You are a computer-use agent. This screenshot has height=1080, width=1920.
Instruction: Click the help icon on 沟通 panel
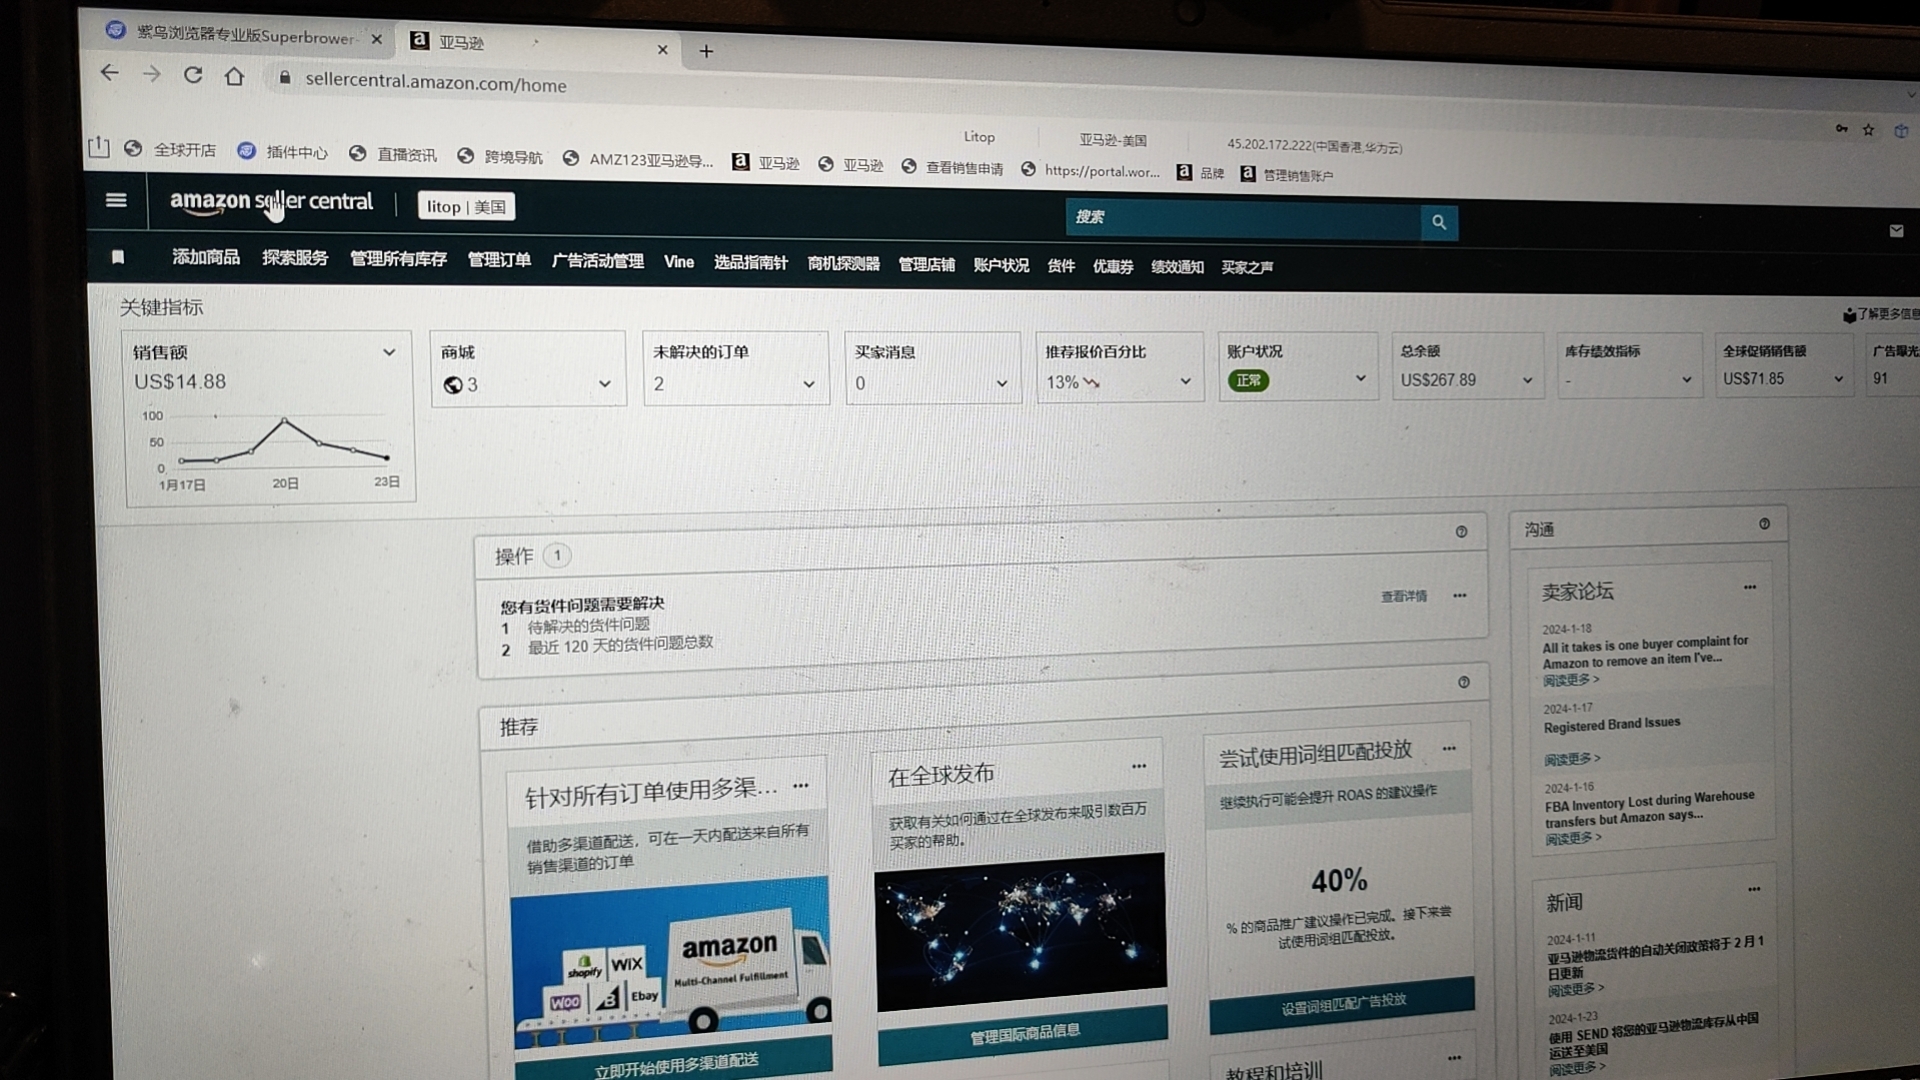1764,524
